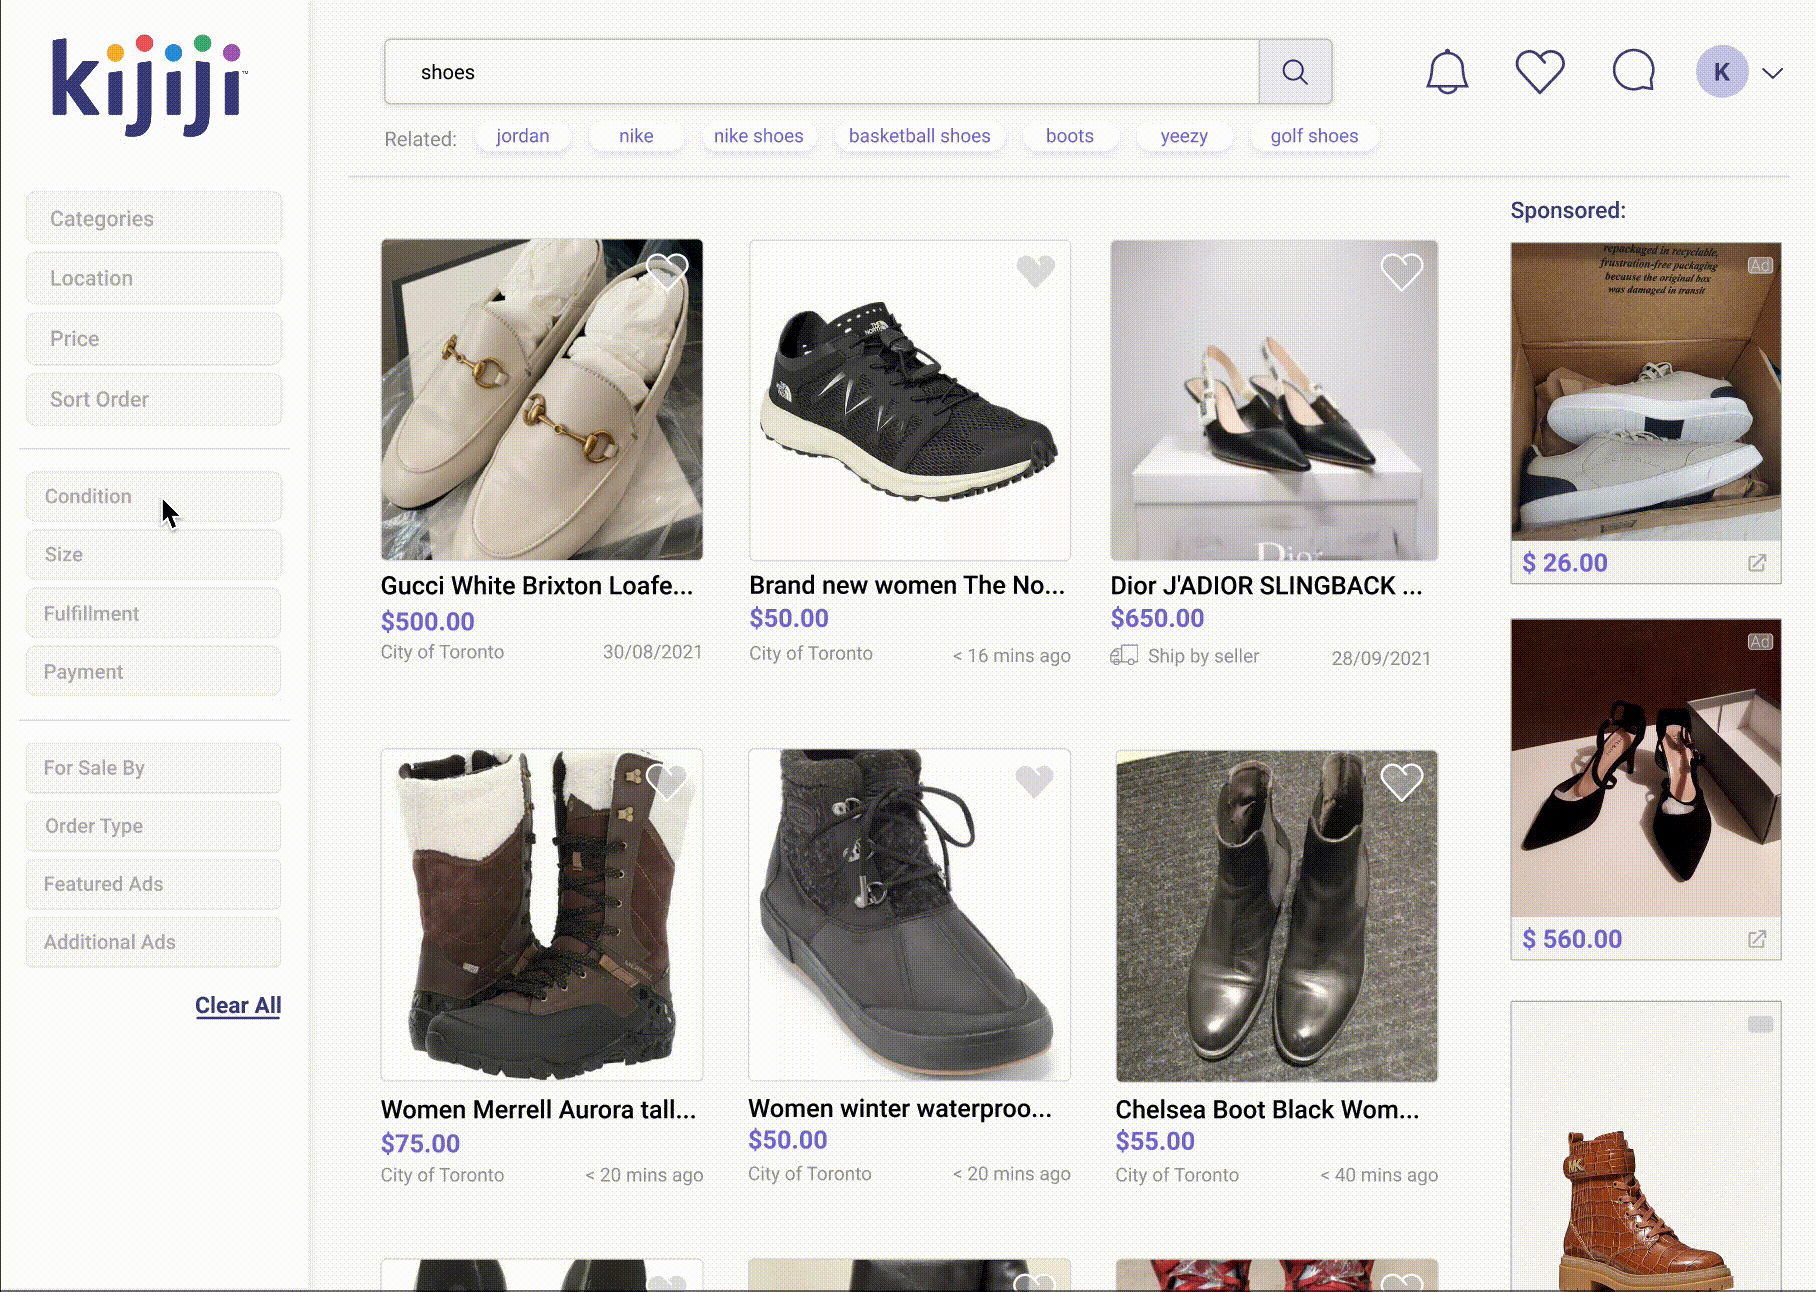1816x1292 pixels.
Task: Open Women winter waterproo... title
Action: click(x=900, y=1109)
